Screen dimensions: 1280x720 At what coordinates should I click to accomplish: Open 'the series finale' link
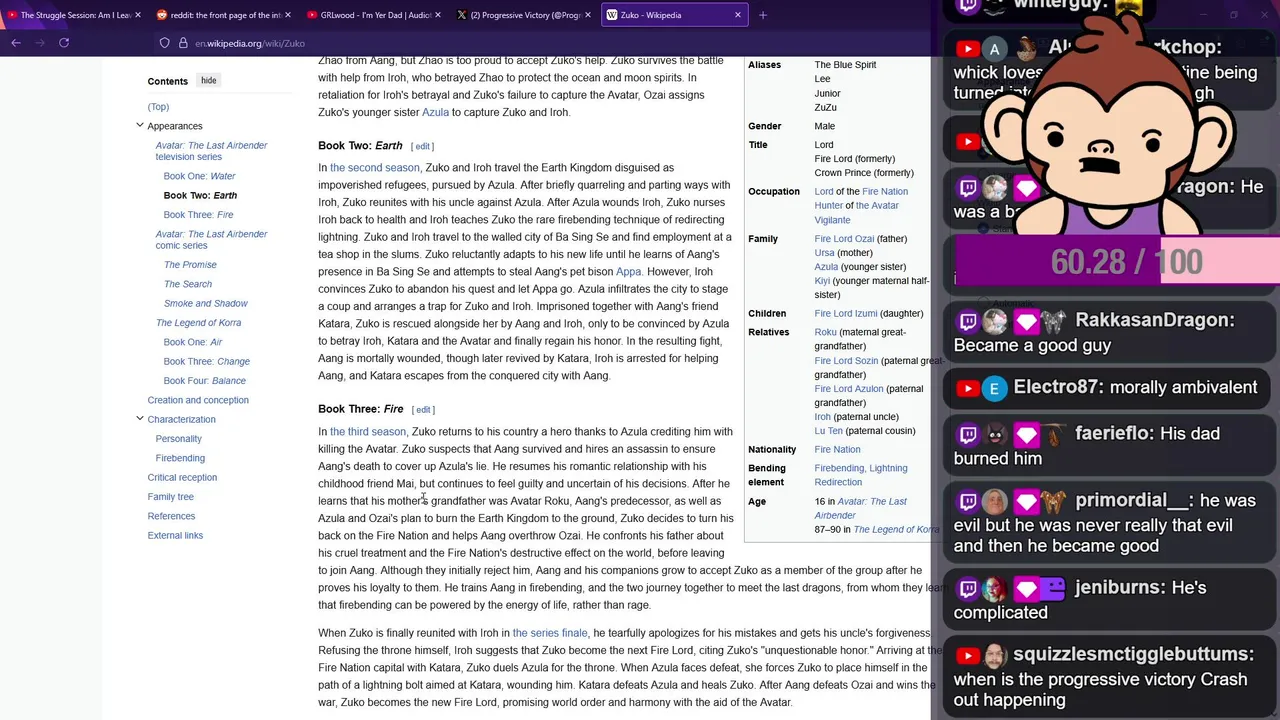(550, 633)
